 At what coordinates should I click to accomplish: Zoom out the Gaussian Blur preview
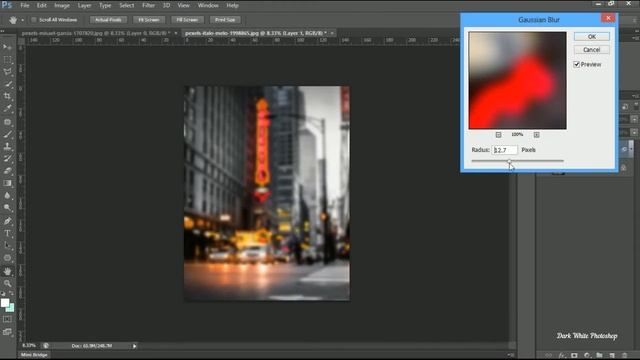pyautogui.click(x=498, y=135)
